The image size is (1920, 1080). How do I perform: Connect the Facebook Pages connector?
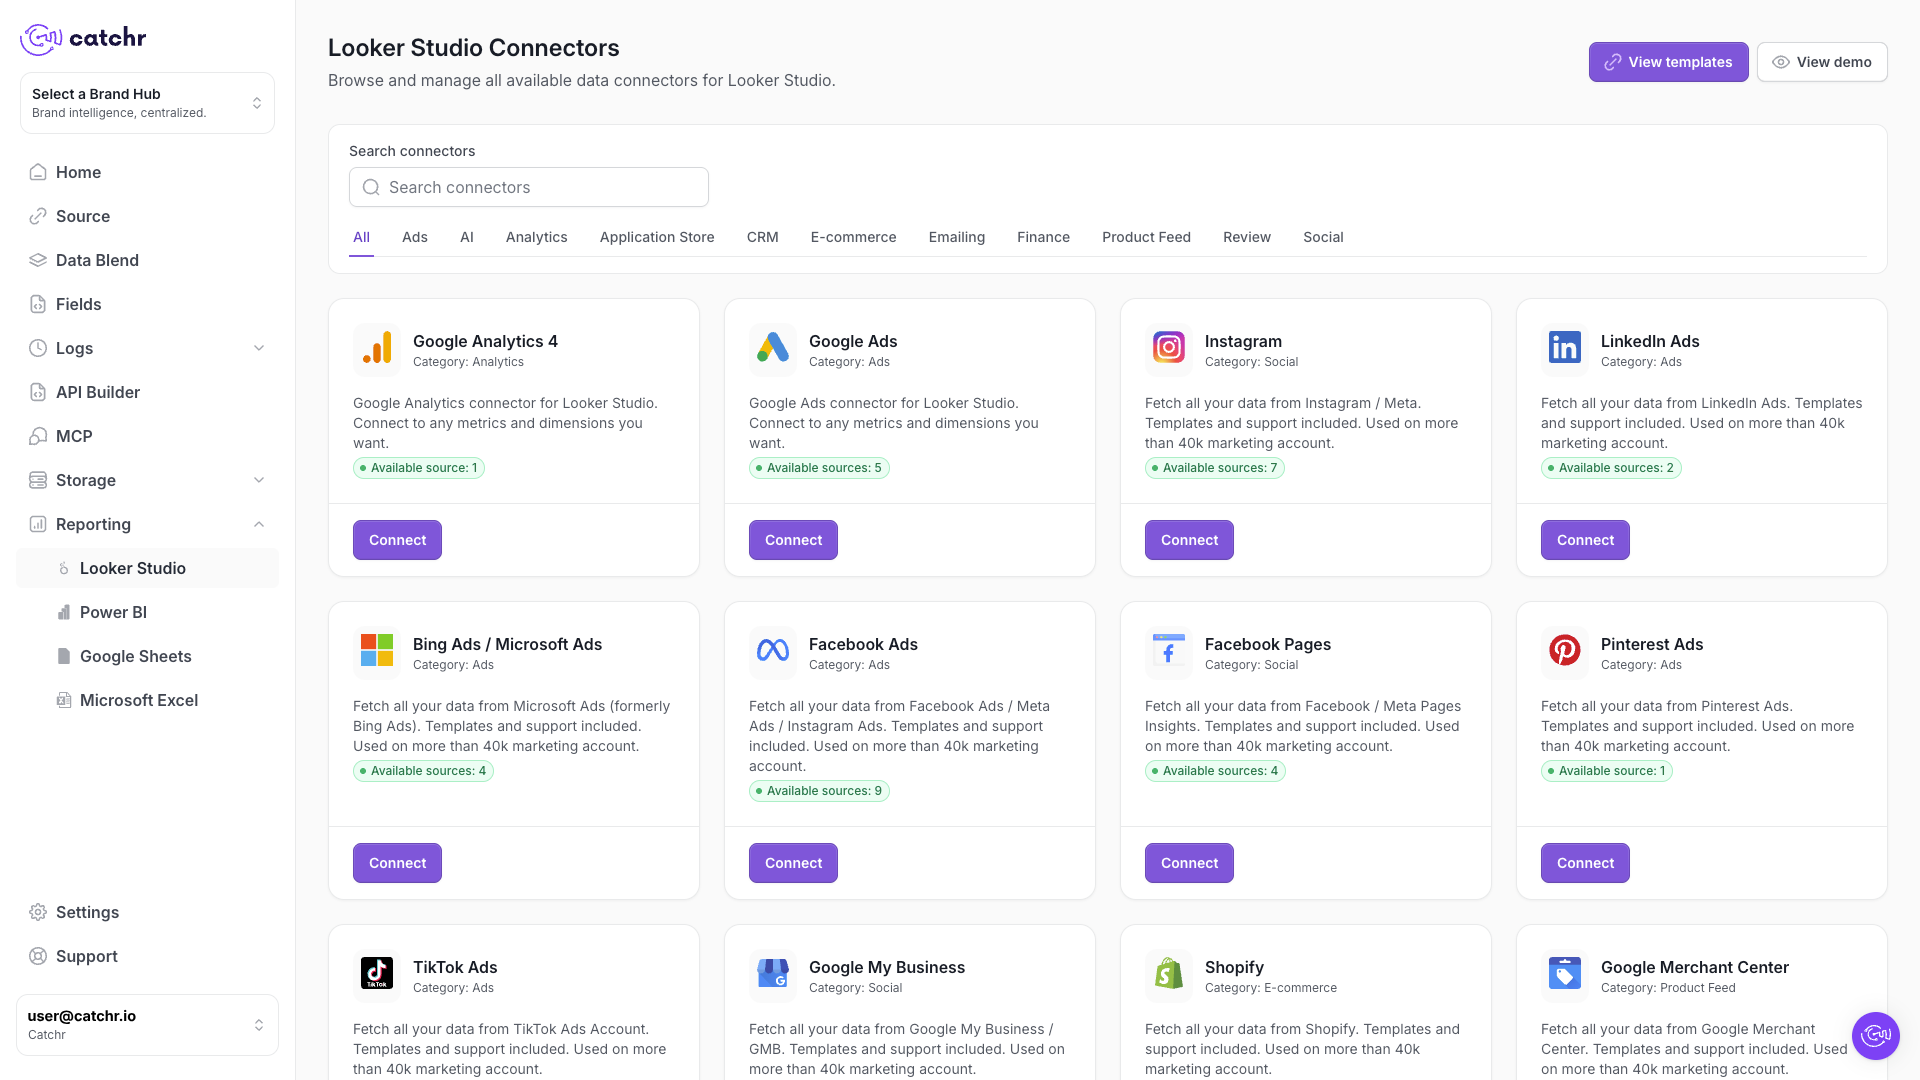pos(1189,863)
